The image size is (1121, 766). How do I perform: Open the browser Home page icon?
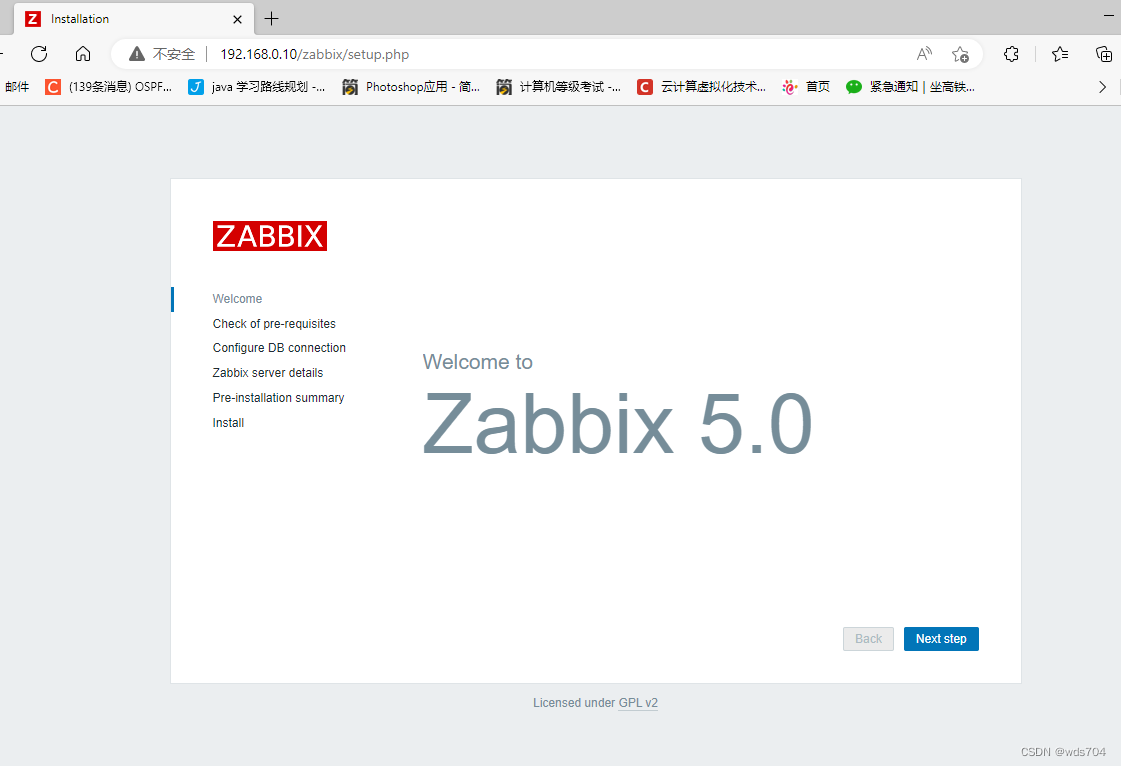tap(83, 54)
